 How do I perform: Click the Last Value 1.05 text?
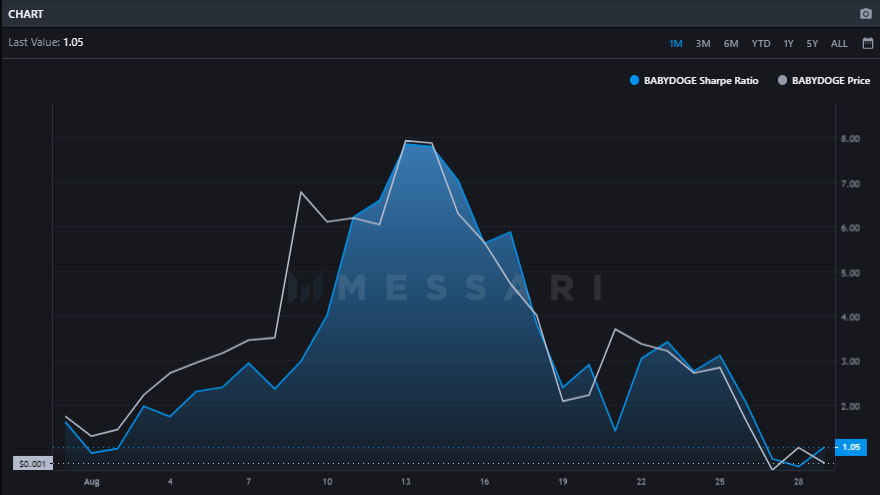point(45,43)
